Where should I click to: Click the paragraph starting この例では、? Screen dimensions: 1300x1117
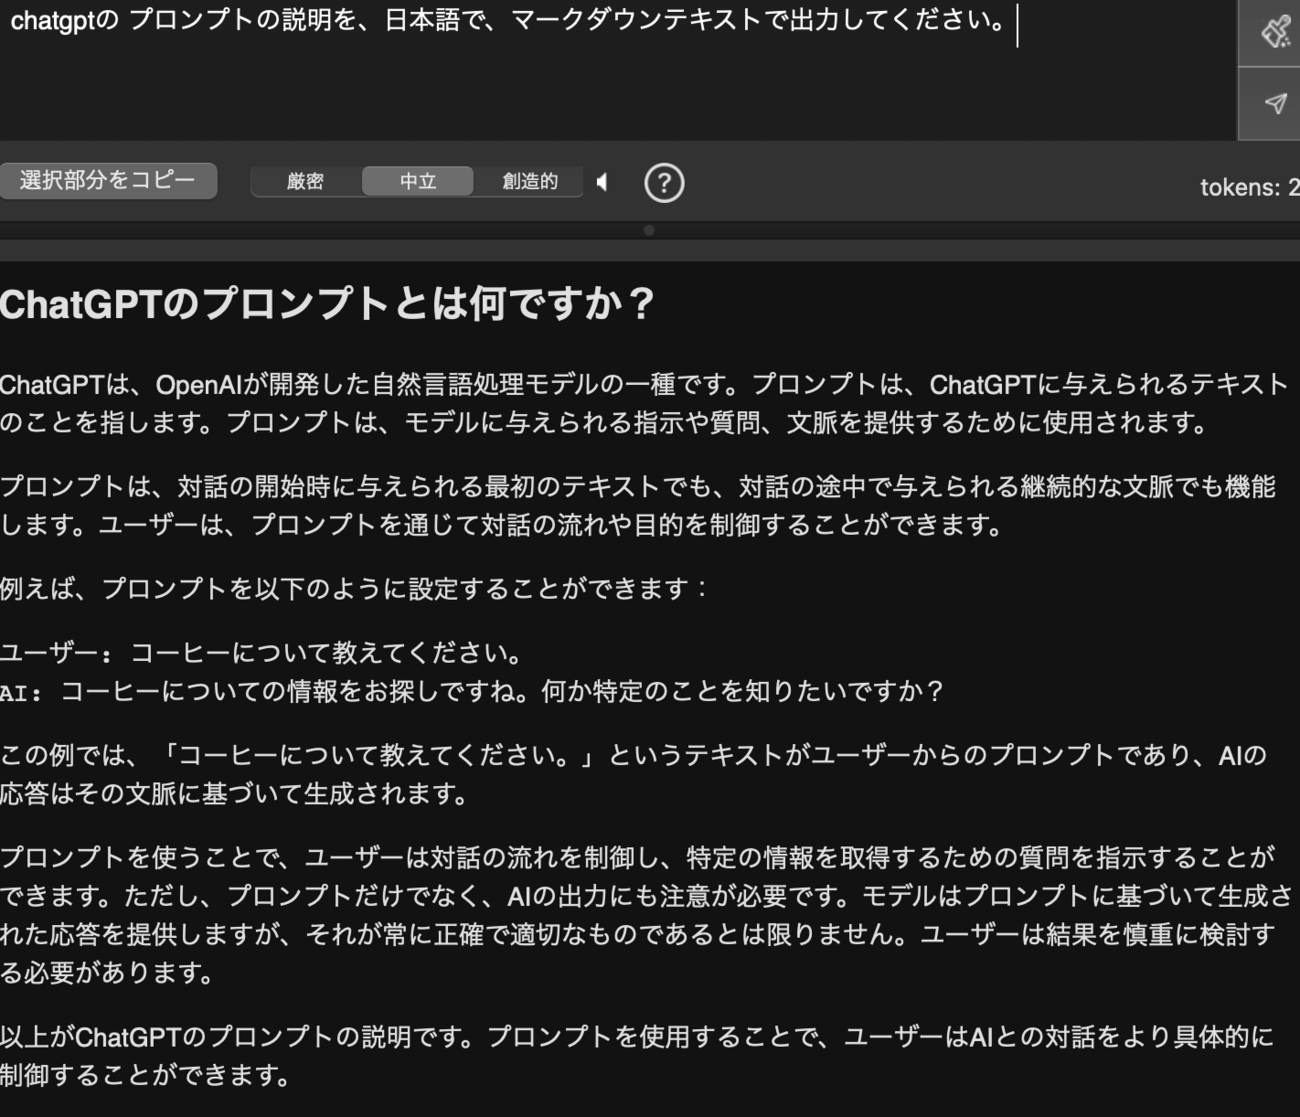click(634, 774)
